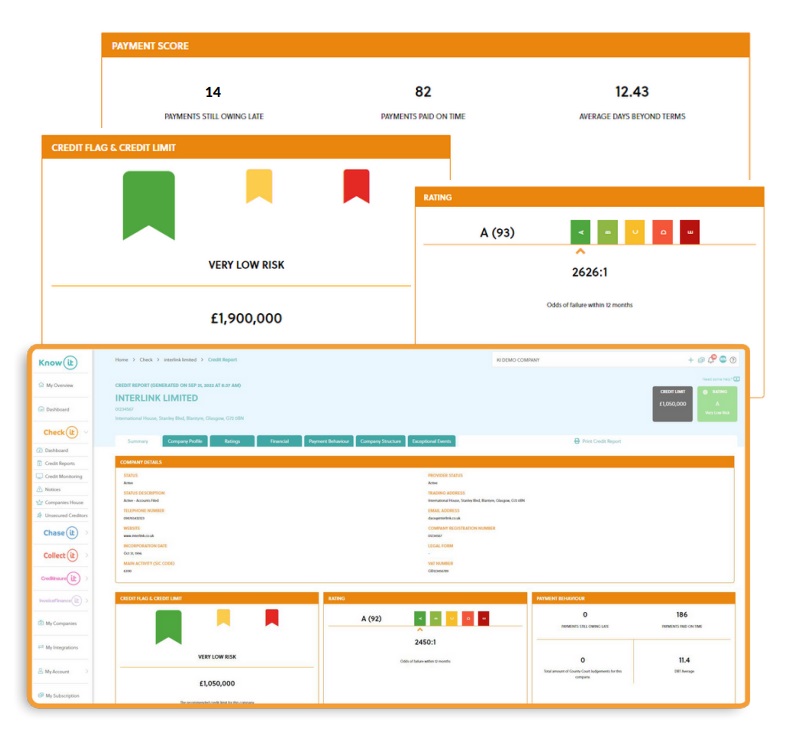This screenshot has height=756, width=785.
Task: Collapse the Check-it sidebar section chevron
Action: (86, 432)
